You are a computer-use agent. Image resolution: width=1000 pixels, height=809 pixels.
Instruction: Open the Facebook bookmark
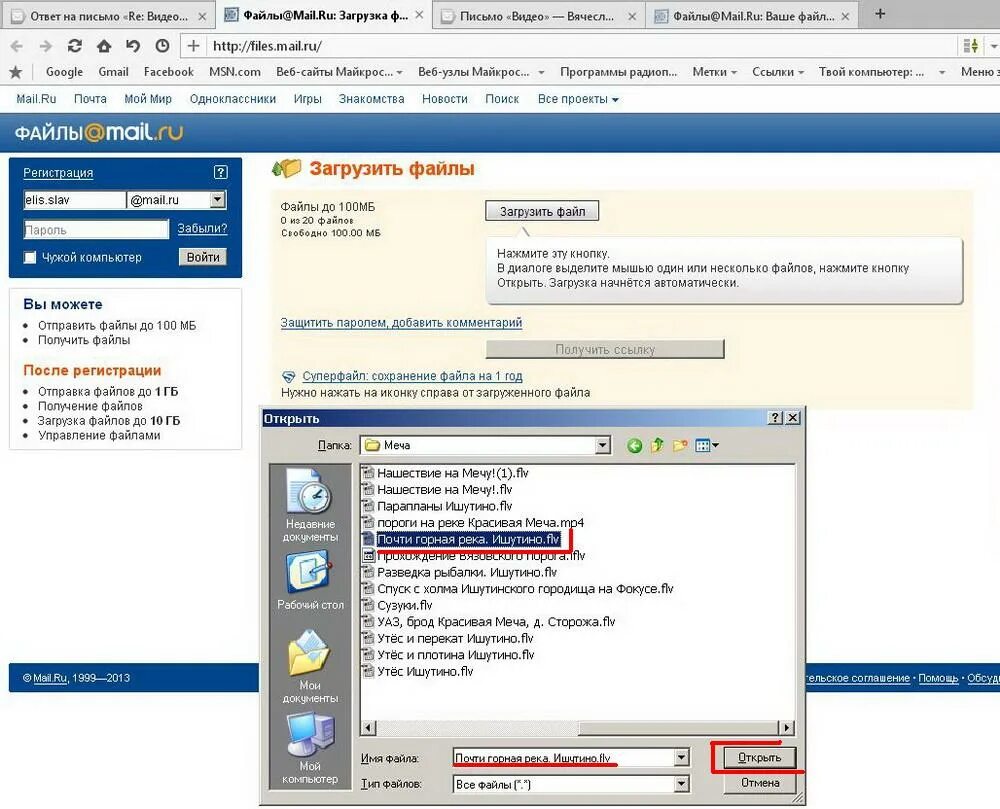pos(168,72)
